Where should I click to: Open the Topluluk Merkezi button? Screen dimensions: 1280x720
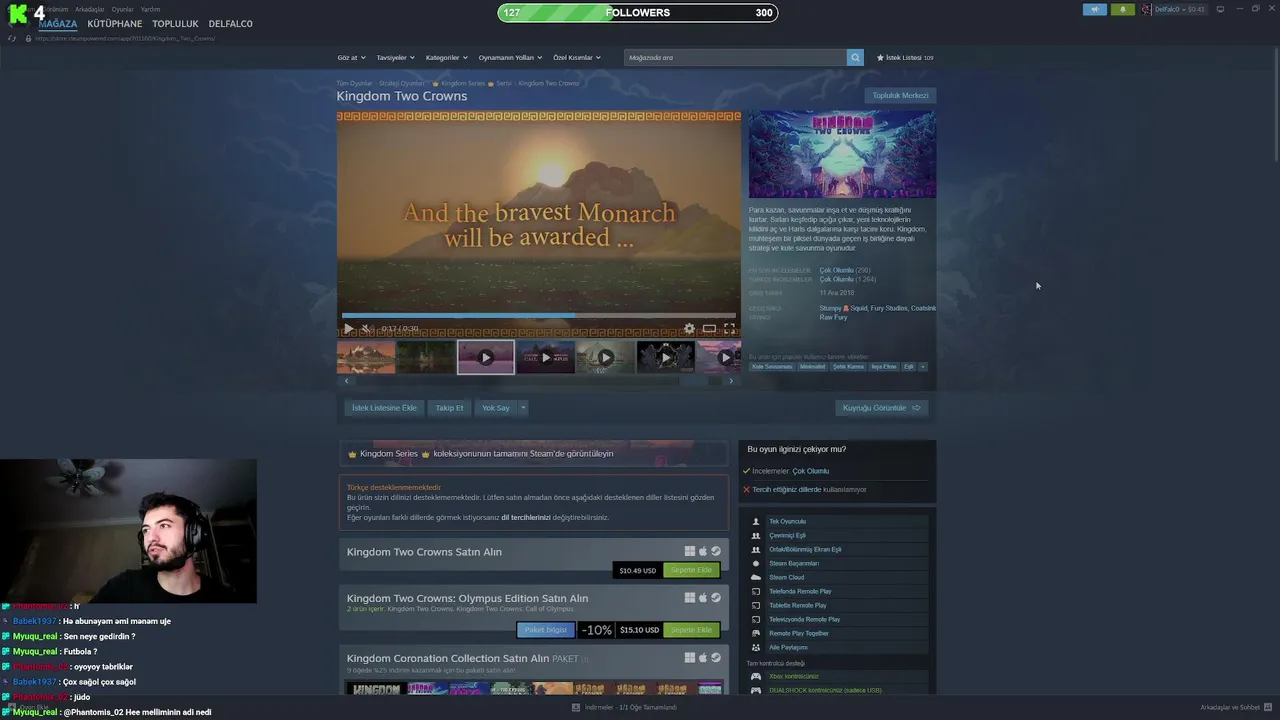point(900,96)
